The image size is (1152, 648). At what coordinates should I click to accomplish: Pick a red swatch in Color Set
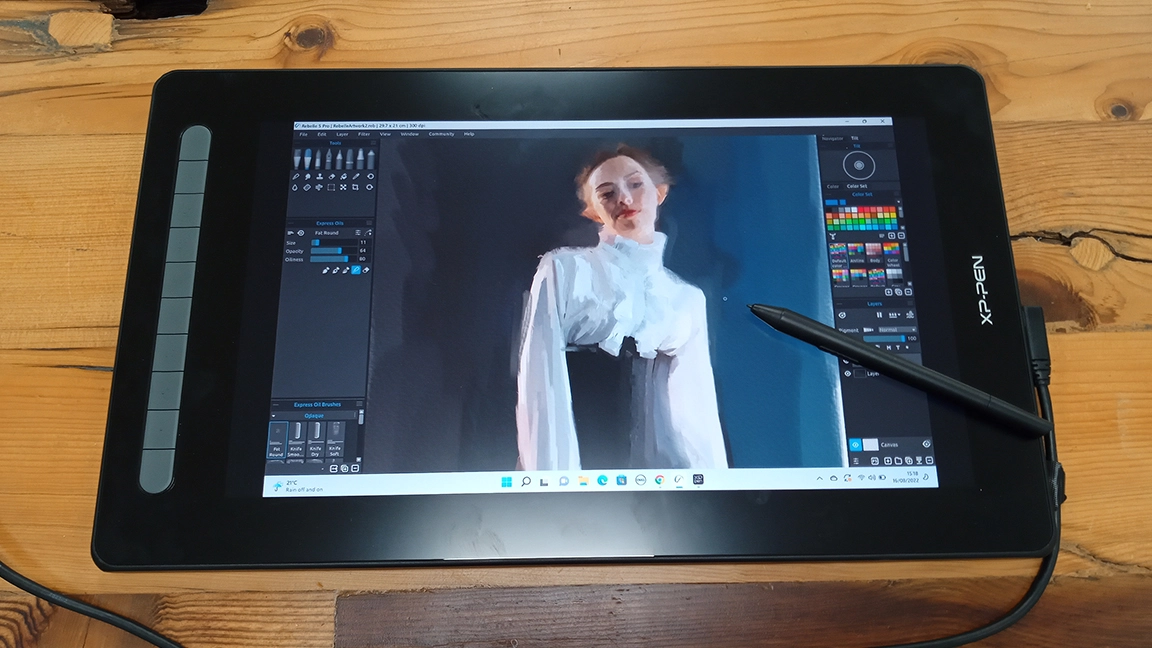coord(861,209)
